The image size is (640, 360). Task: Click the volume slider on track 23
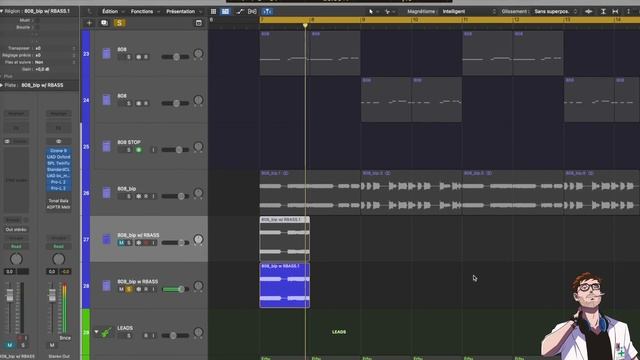[175, 57]
